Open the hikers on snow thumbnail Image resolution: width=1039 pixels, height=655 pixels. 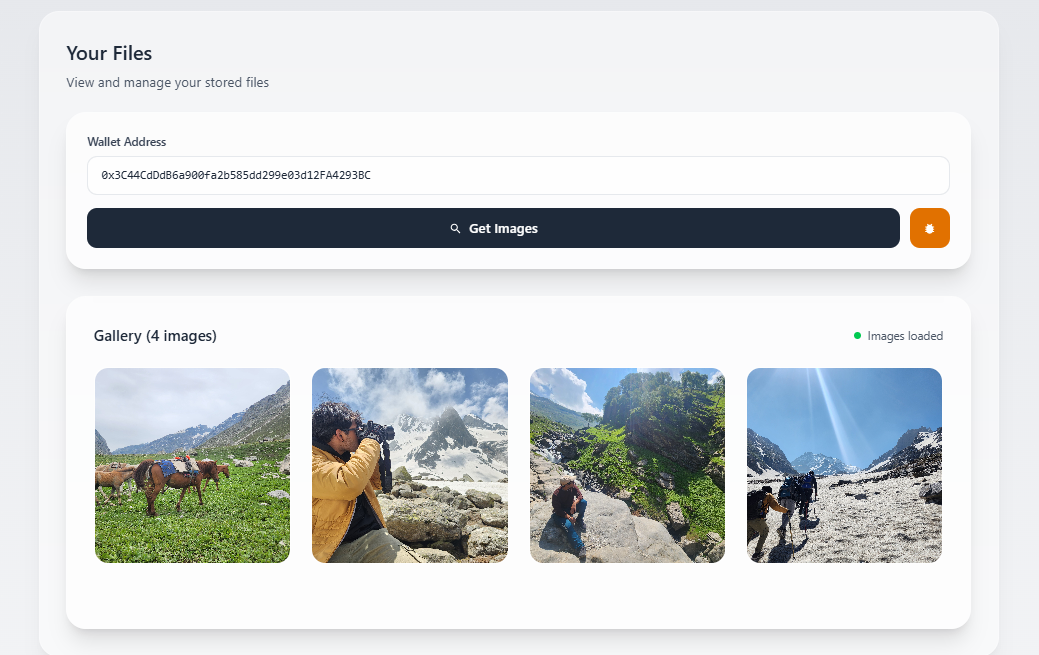pyautogui.click(x=844, y=465)
